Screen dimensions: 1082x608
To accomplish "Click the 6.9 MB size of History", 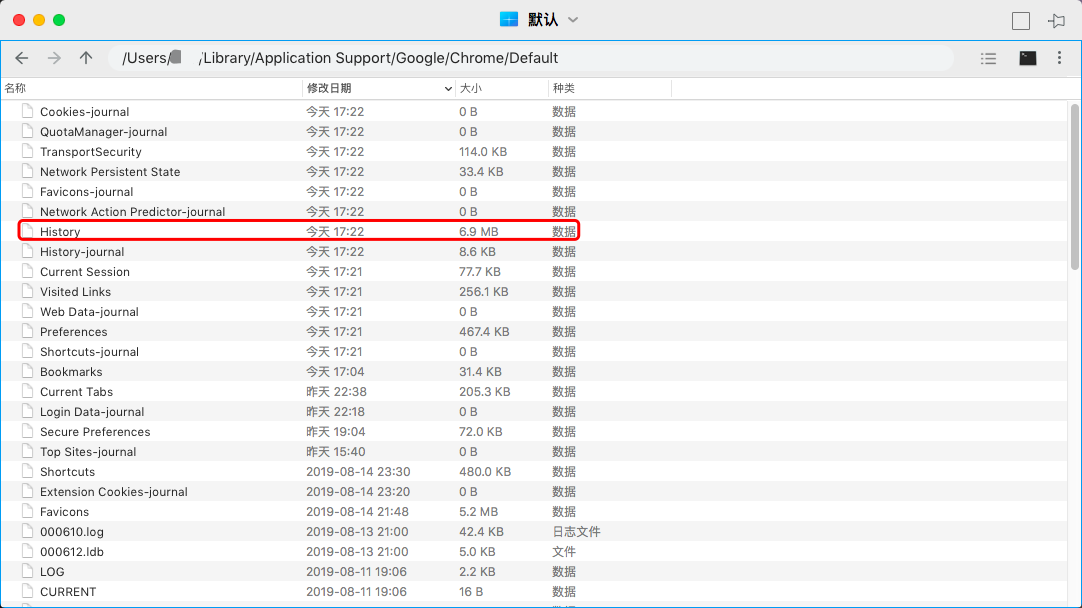I will pos(478,232).
